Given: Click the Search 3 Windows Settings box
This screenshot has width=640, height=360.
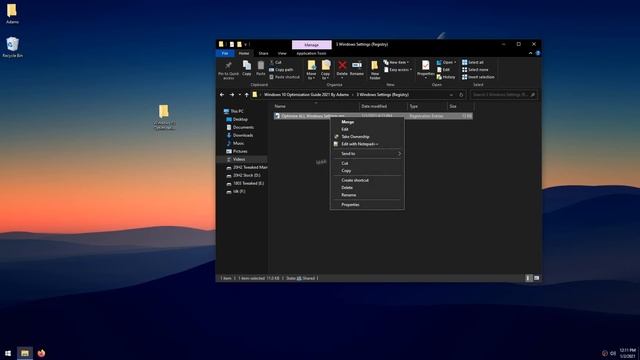Looking at the screenshot, I should point(503,95).
